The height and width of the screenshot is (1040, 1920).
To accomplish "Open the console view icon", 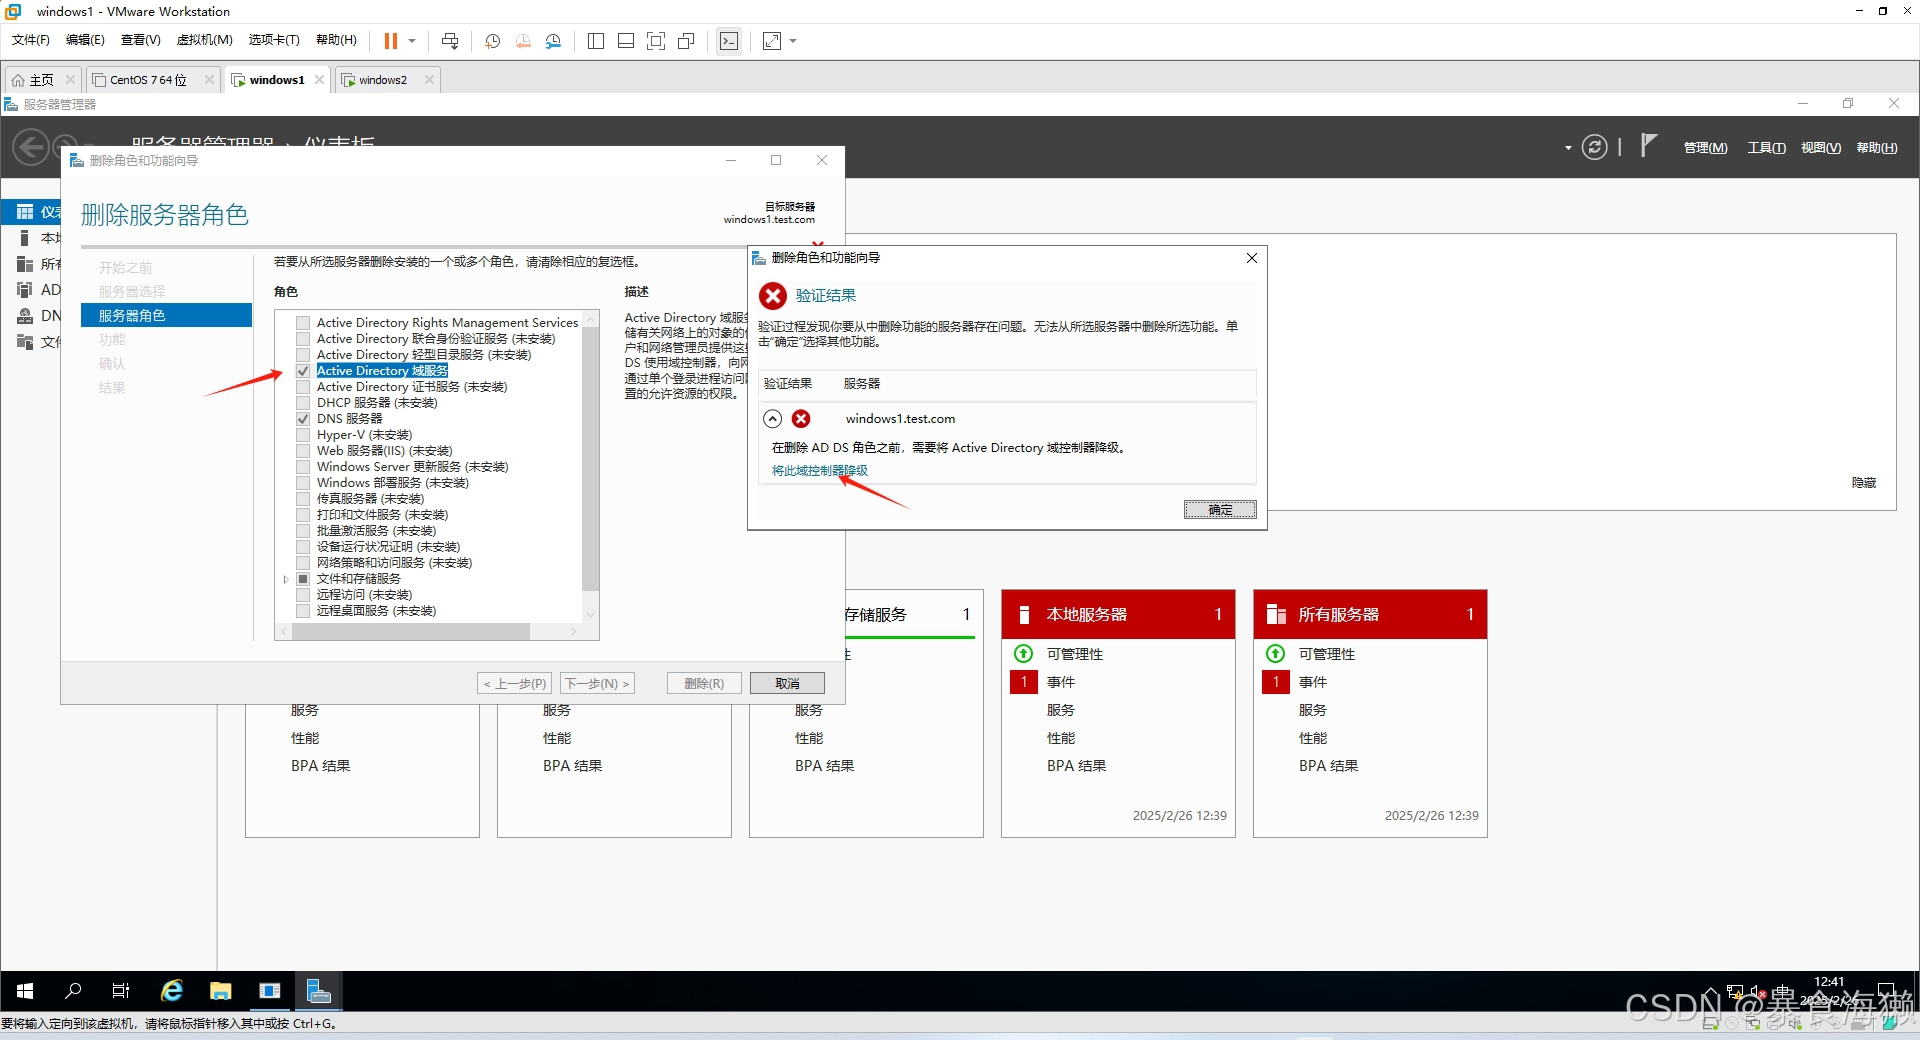I will tap(729, 41).
